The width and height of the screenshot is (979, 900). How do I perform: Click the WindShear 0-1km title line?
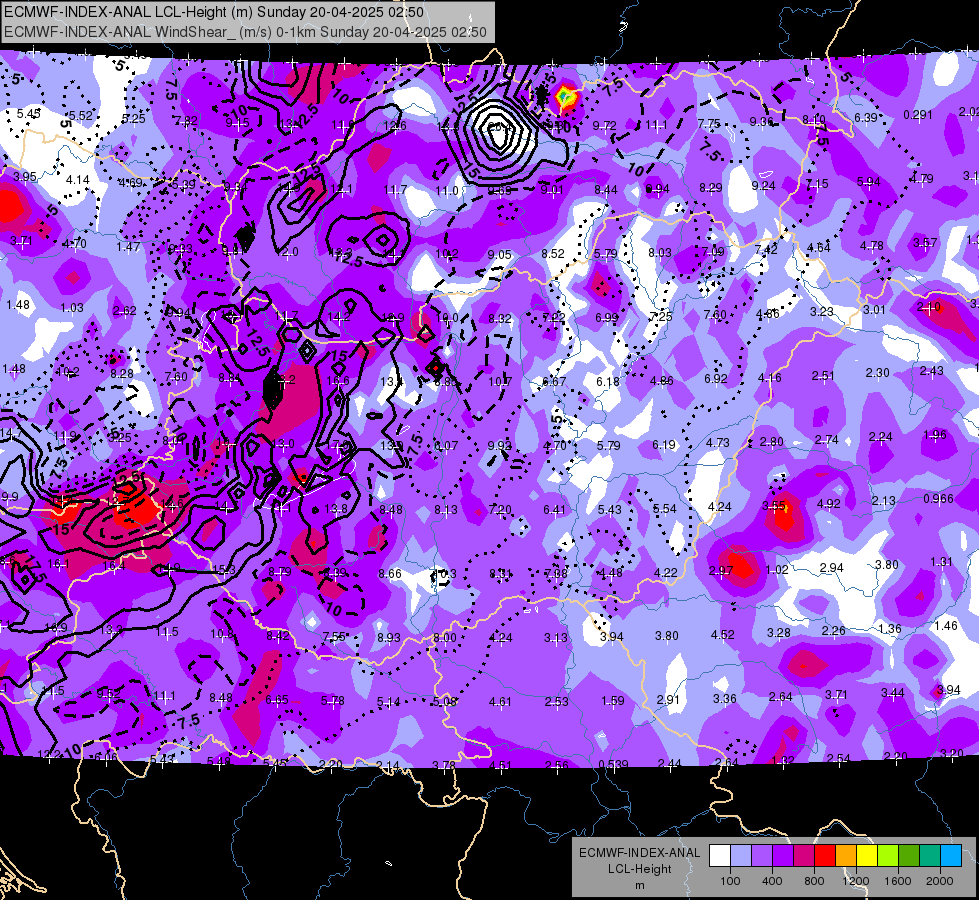pos(245,32)
